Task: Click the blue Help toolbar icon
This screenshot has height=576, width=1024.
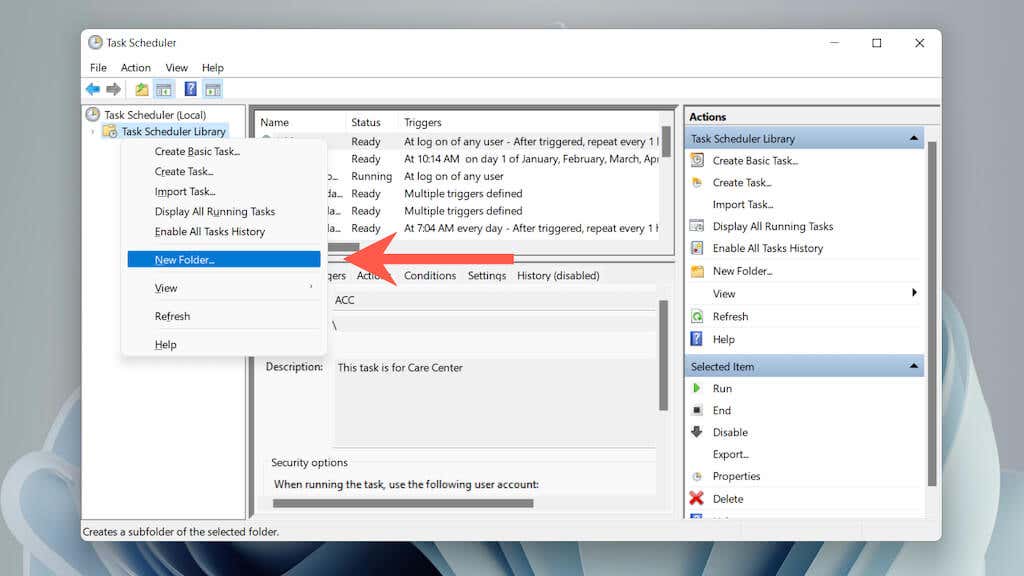Action: pos(190,89)
